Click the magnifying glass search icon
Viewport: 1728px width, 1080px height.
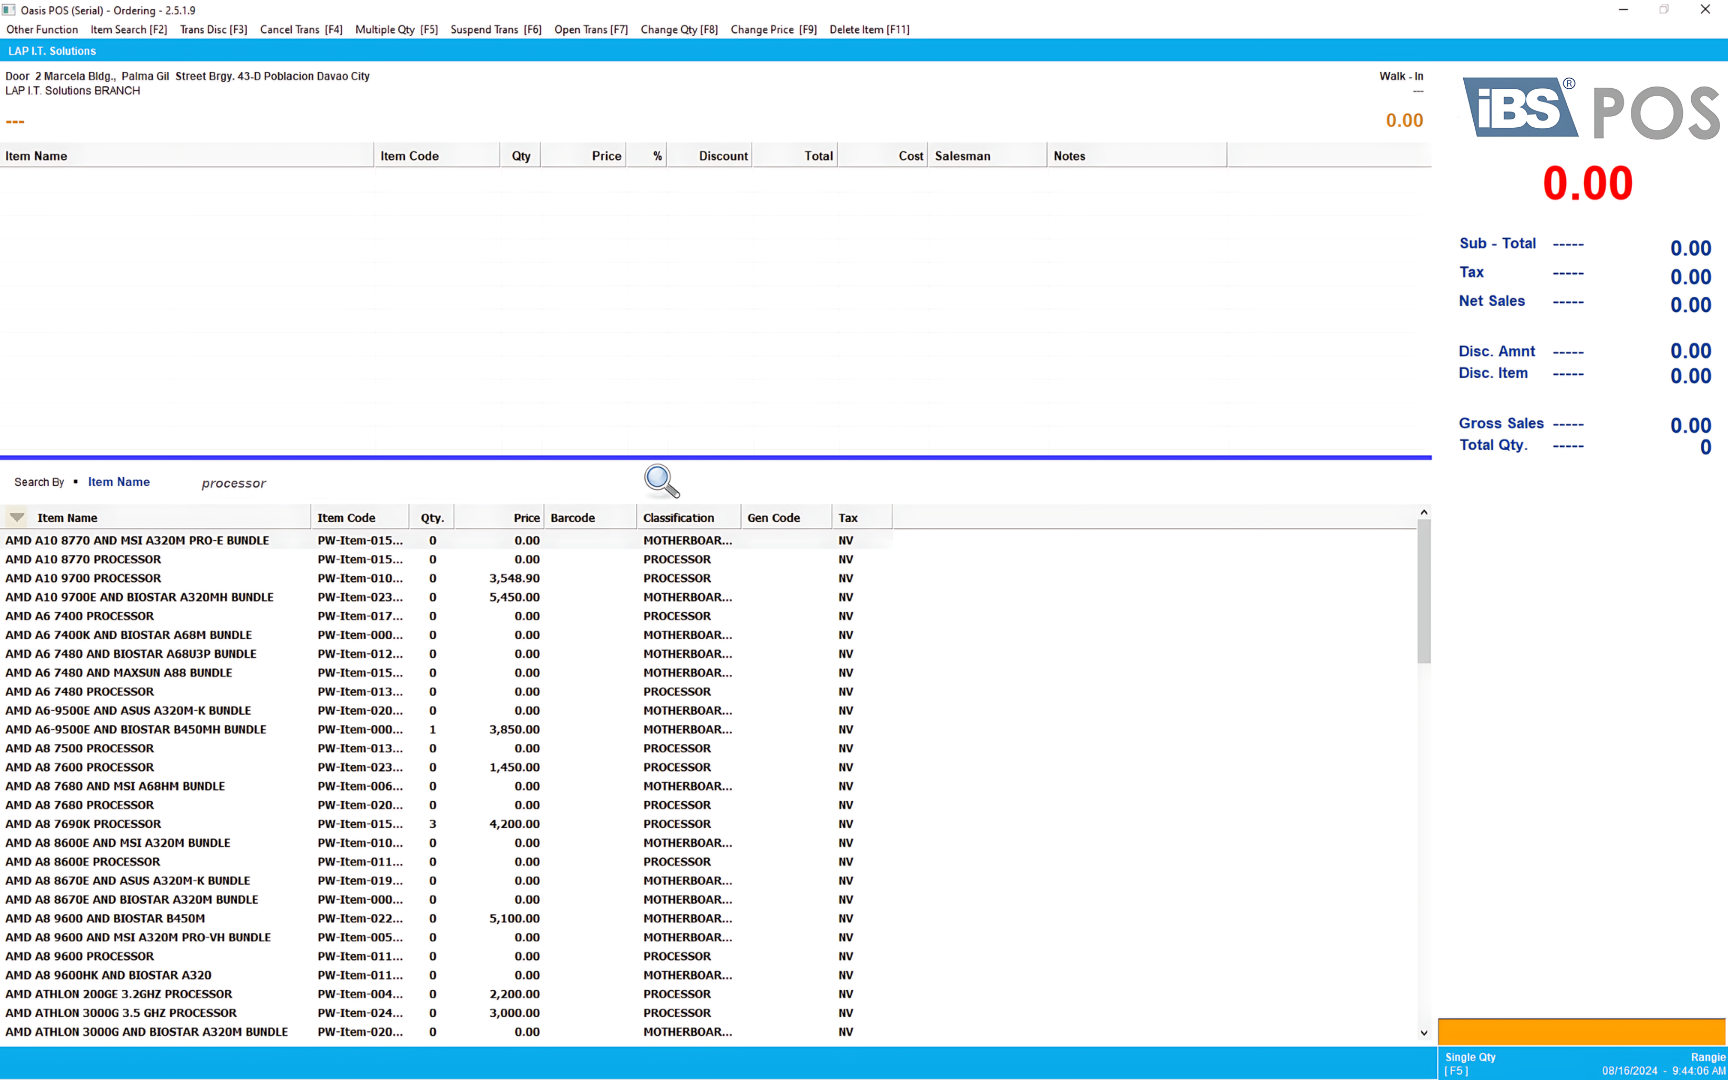[x=661, y=481]
